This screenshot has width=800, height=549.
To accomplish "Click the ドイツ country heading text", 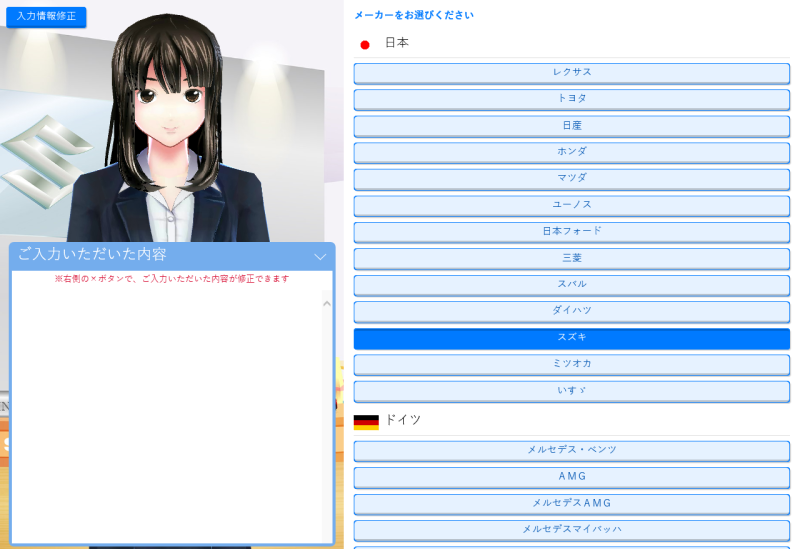I will [403, 420].
